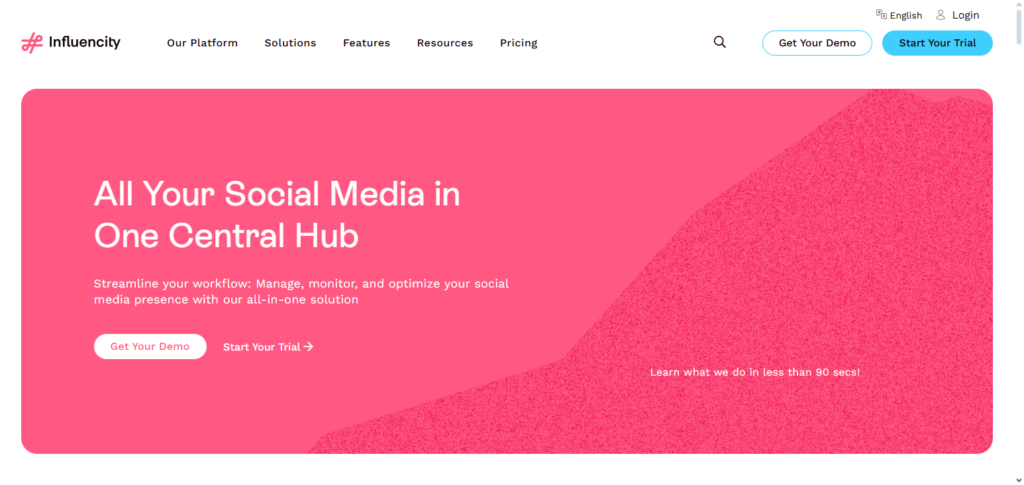Select the English language option
Screen dimensions: 1024x485
point(906,16)
